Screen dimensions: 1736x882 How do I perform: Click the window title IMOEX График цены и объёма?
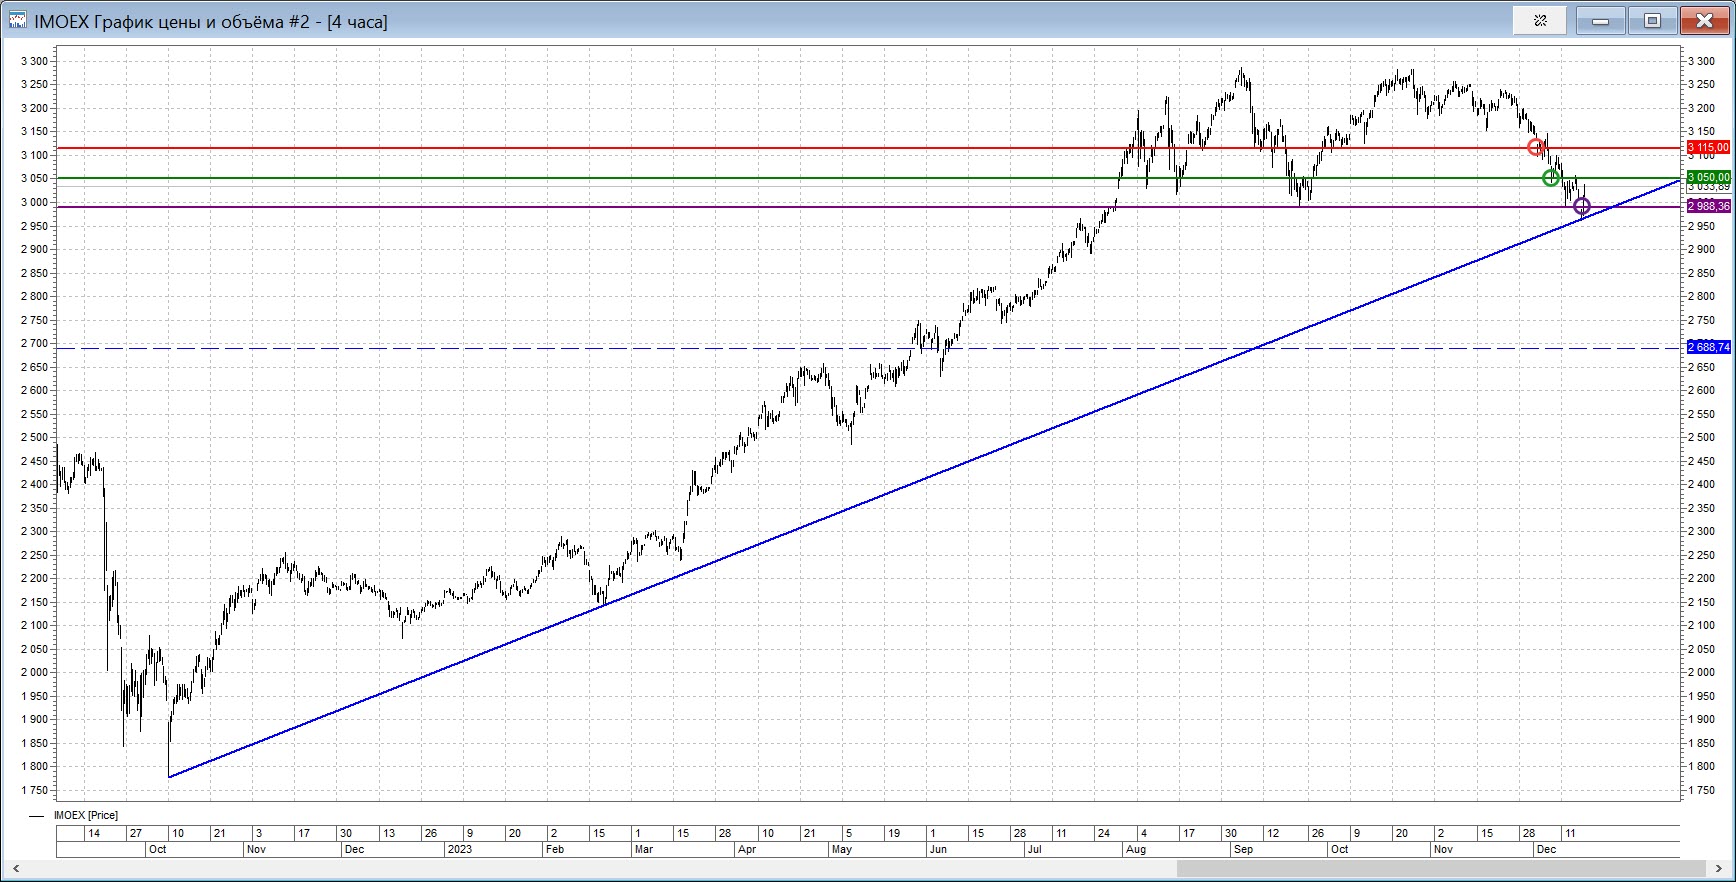[x=211, y=21]
